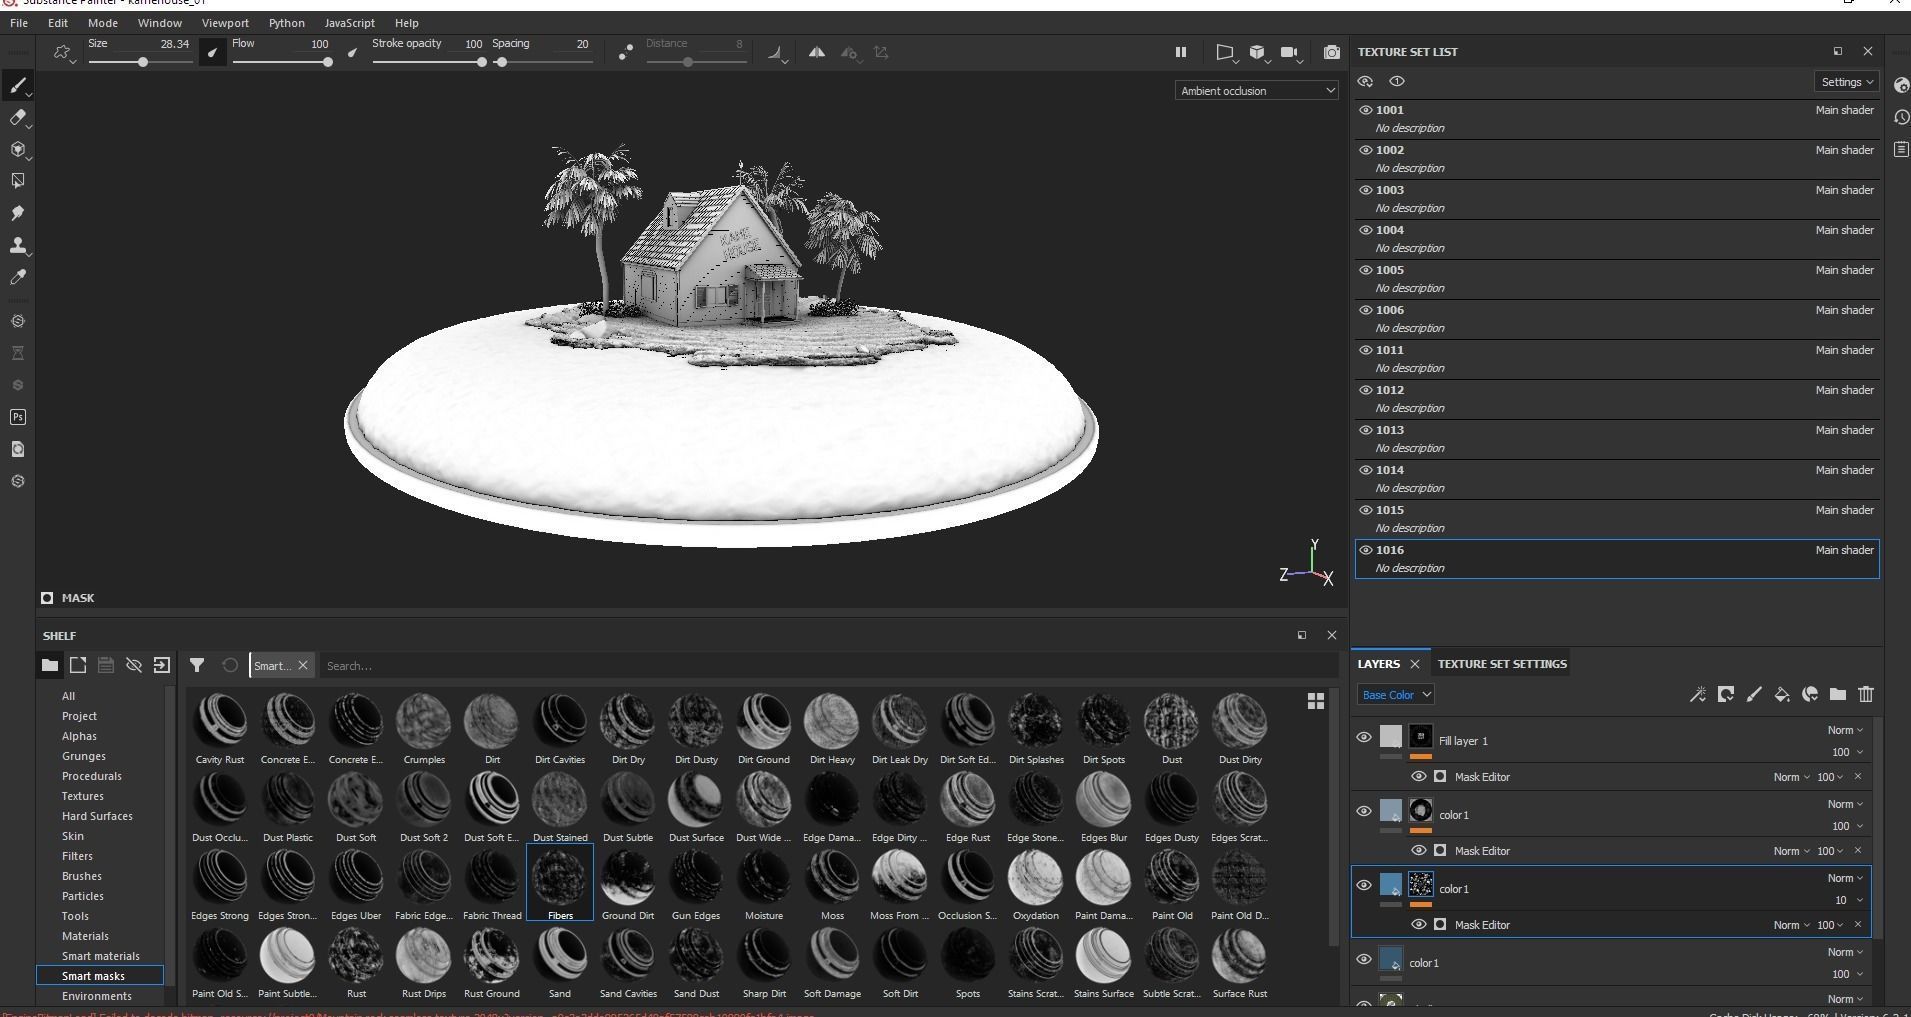
Task: Show Grunges category in Shelf
Action: coord(83,756)
